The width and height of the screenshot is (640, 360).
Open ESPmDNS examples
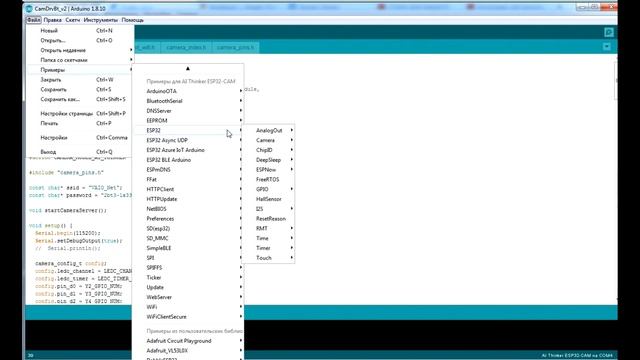(188, 169)
